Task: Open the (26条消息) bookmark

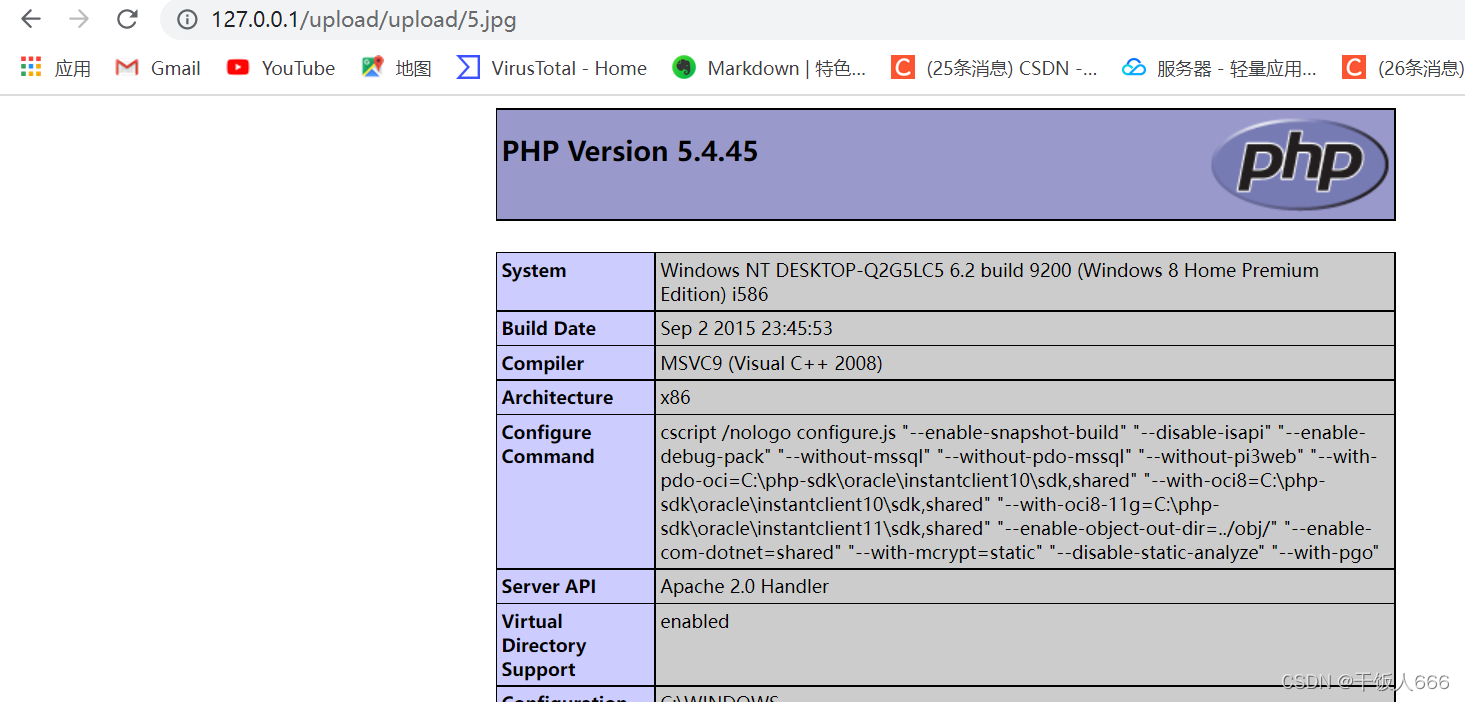Action: tap(1404, 68)
